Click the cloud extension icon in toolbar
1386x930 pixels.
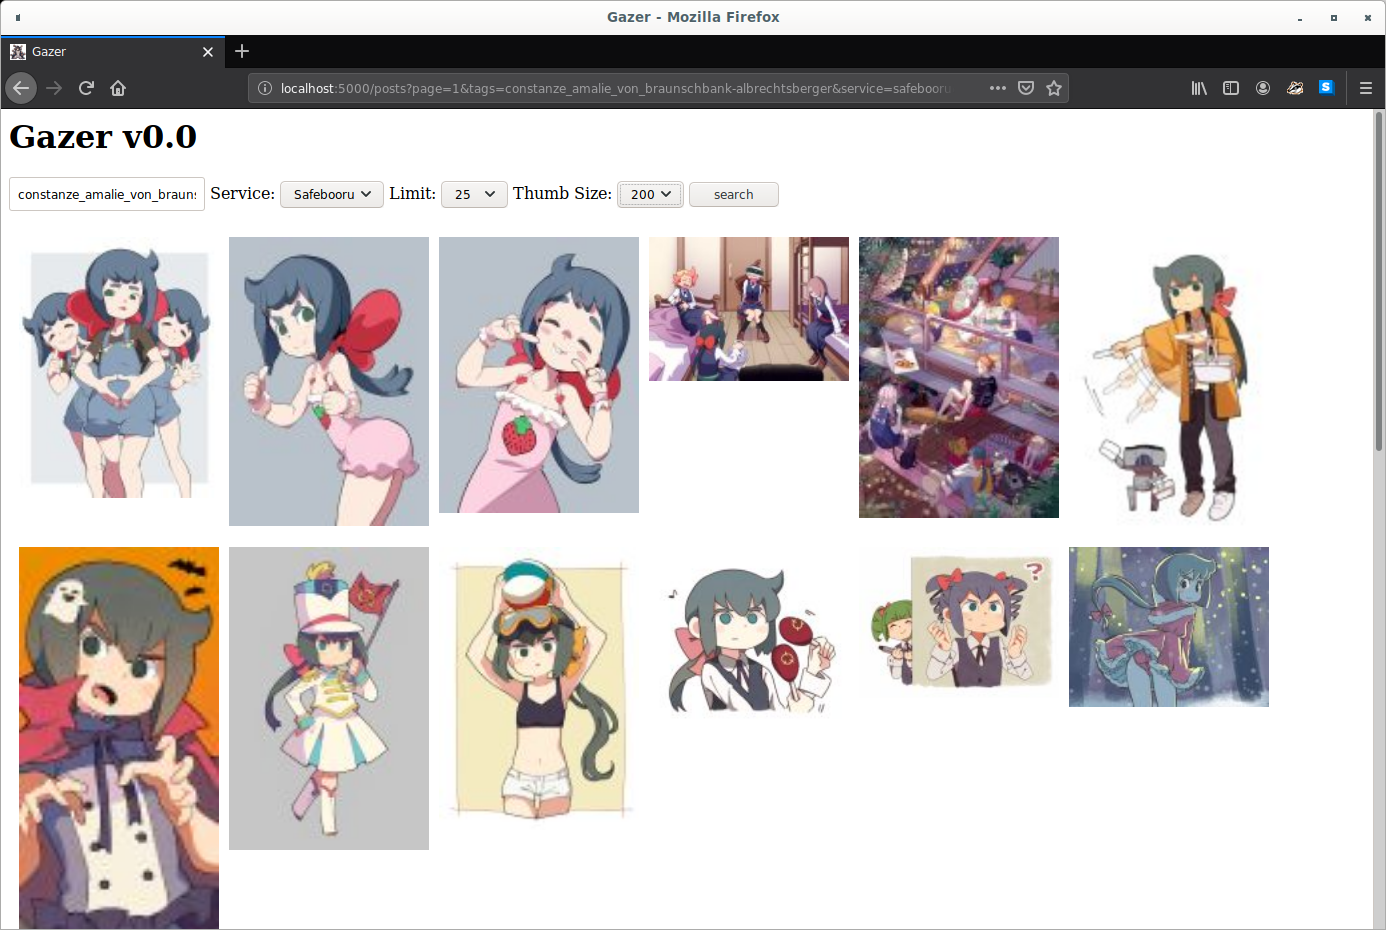[1295, 88]
